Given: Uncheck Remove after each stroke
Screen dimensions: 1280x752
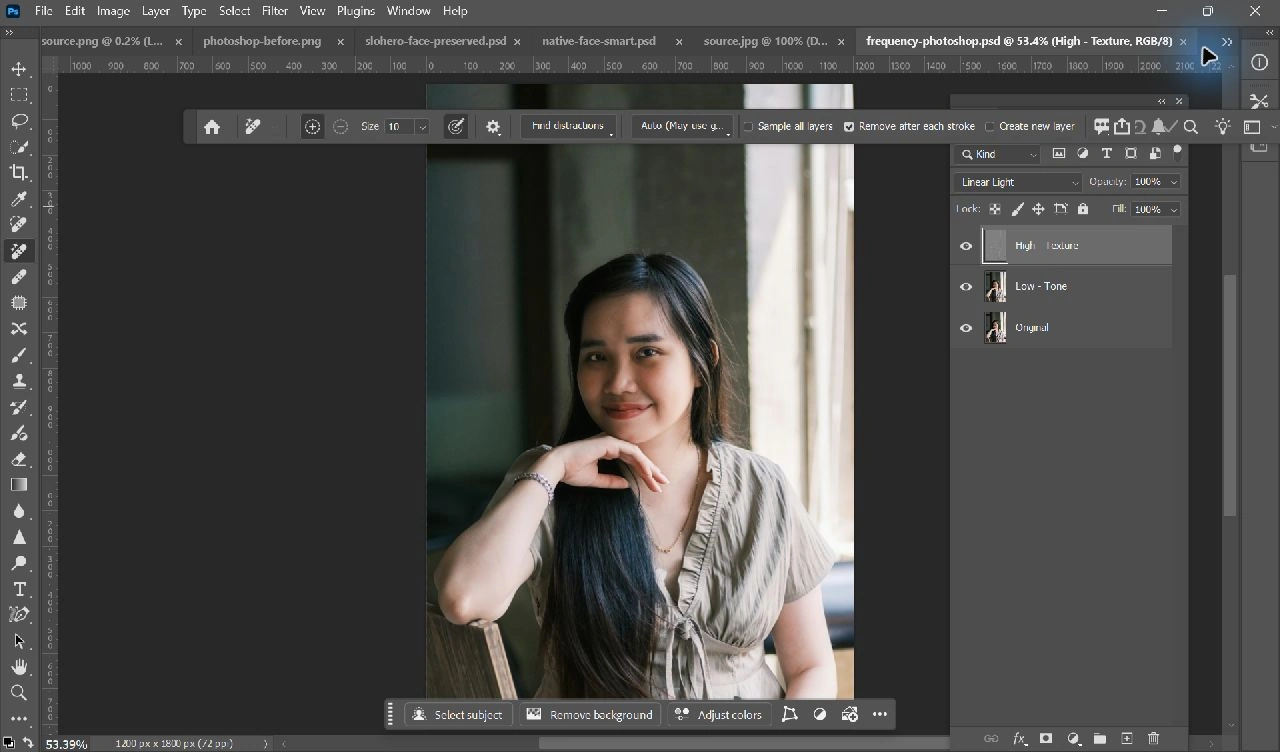Looking at the screenshot, I should coord(849,127).
